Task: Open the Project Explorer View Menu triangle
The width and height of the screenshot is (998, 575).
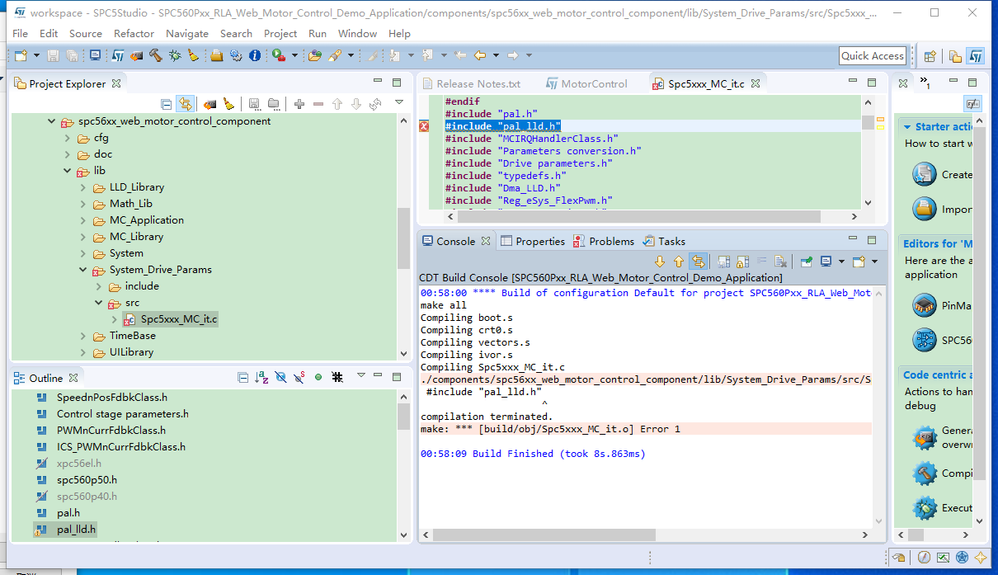Action: click(x=399, y=103)
